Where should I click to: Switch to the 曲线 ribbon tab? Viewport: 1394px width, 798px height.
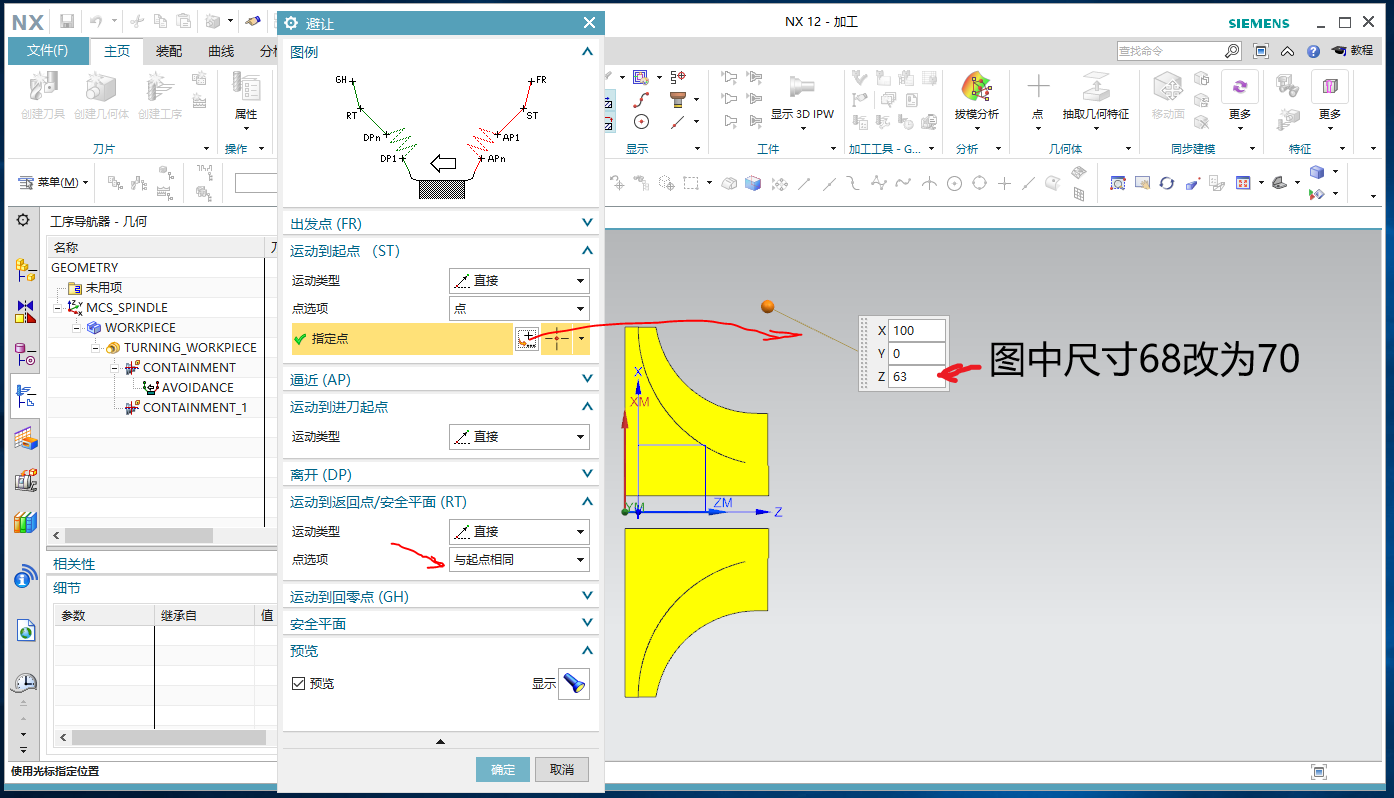click(221, 51)
